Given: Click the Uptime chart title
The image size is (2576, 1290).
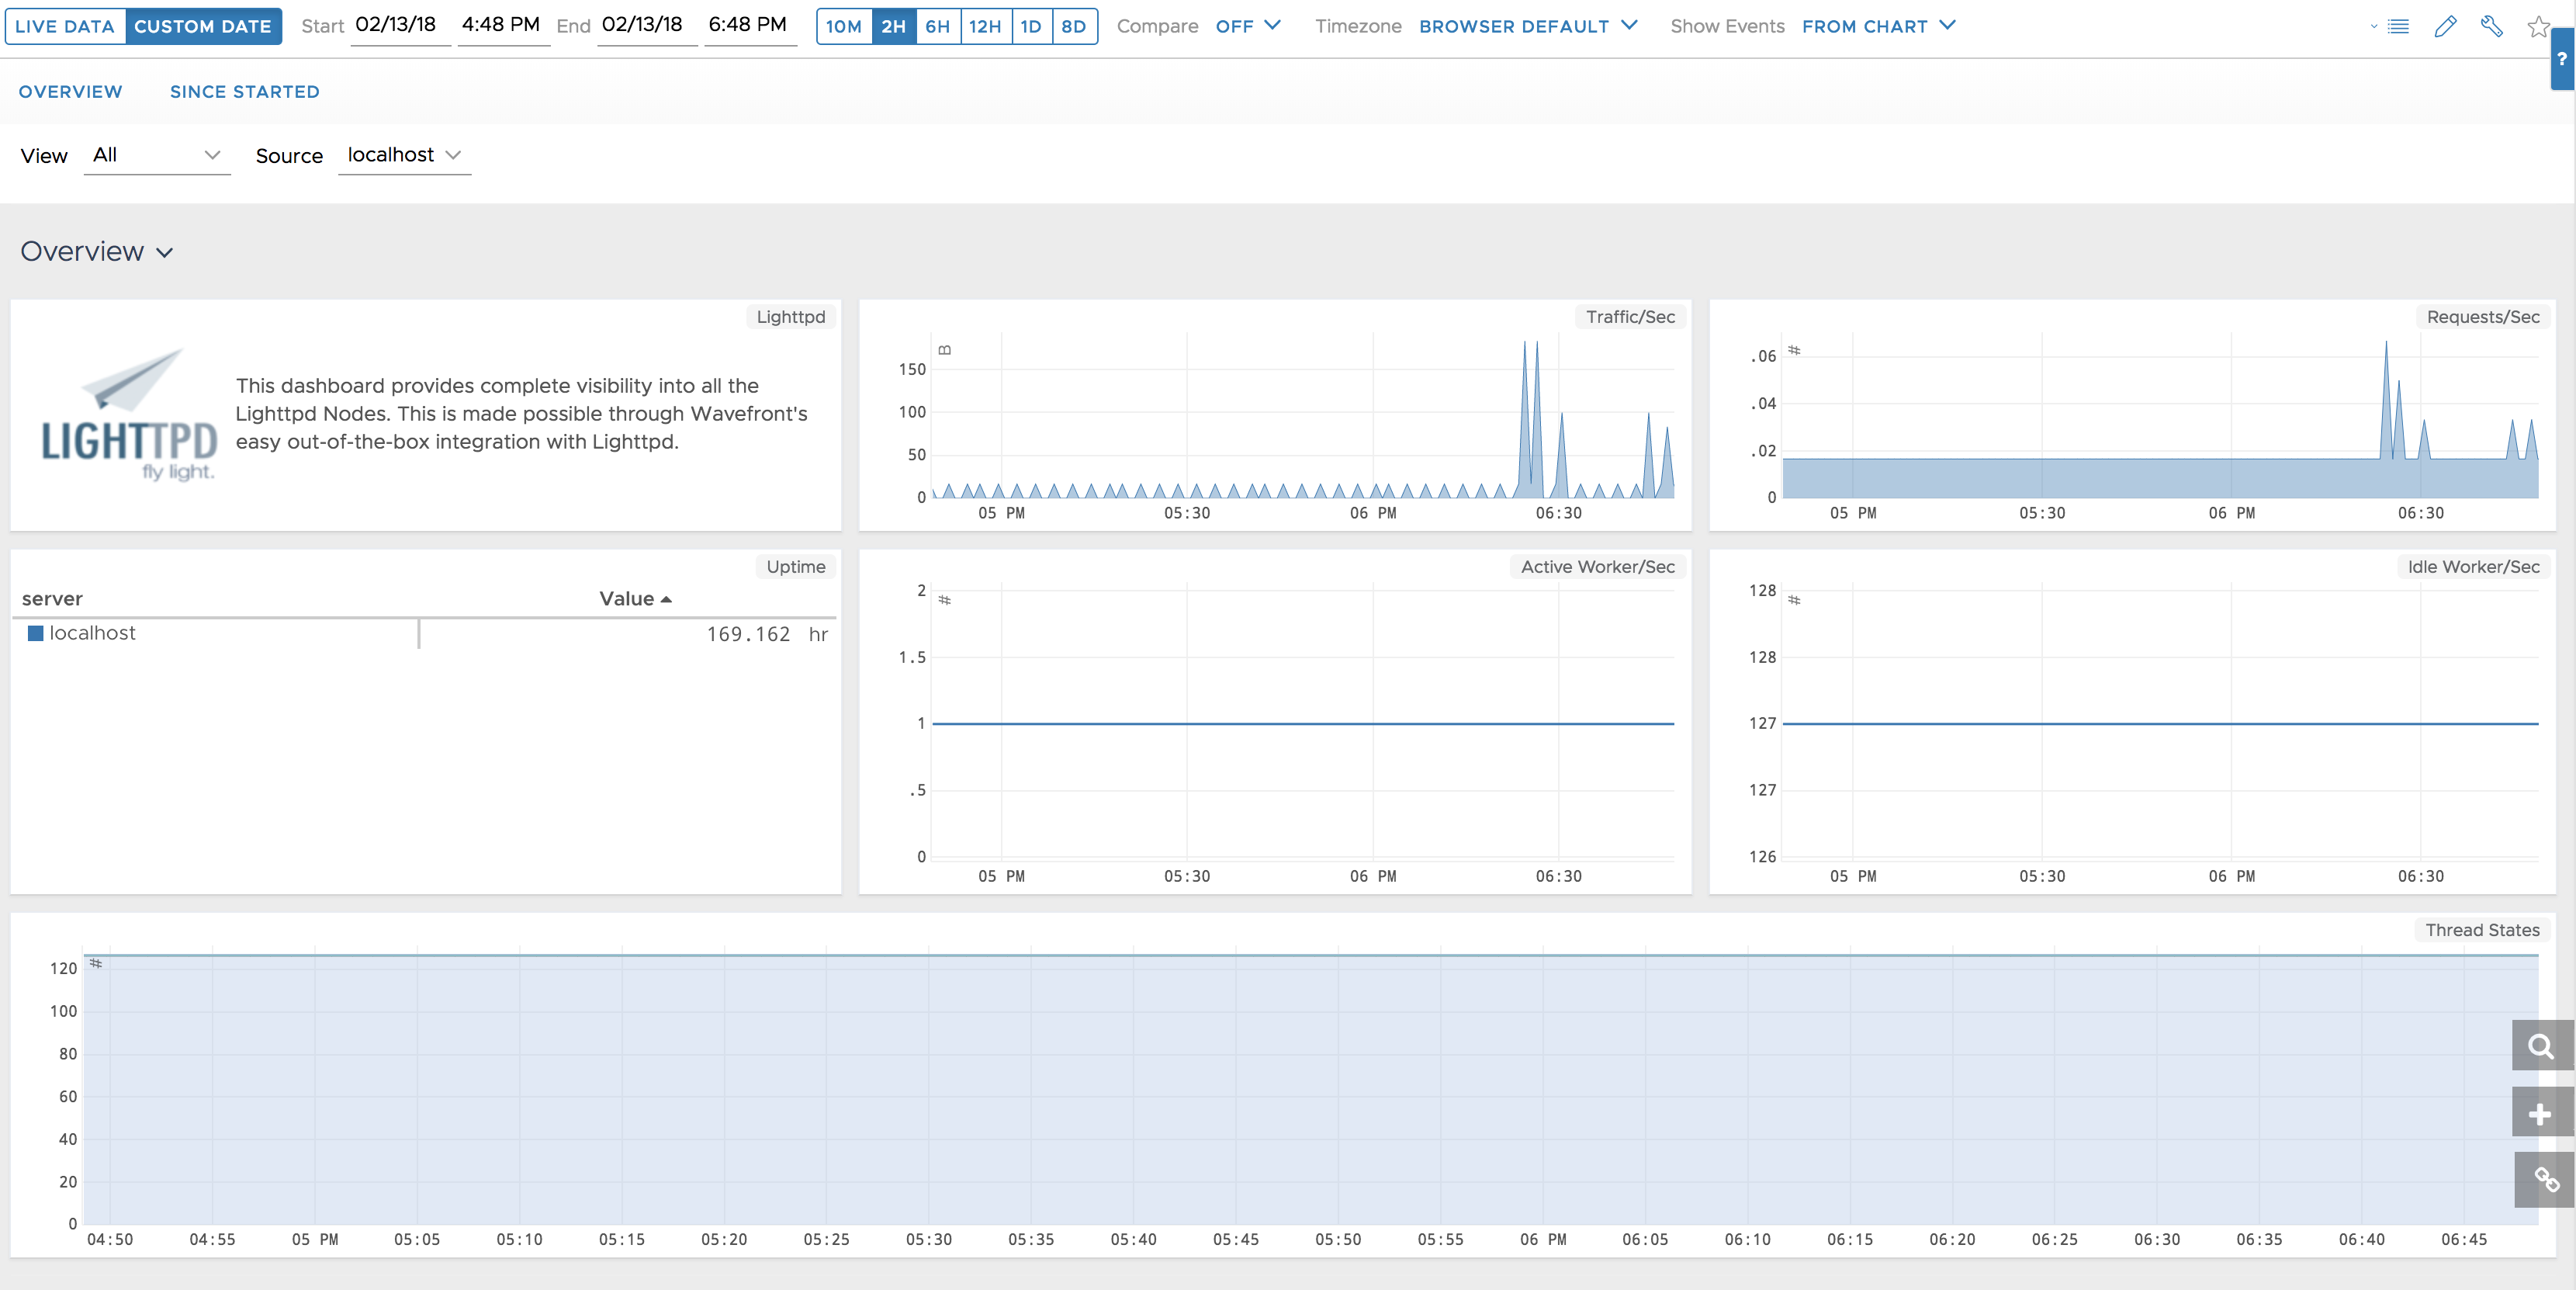Looking at the screenshot, I should pyautogui.click(x=796, y=567).
